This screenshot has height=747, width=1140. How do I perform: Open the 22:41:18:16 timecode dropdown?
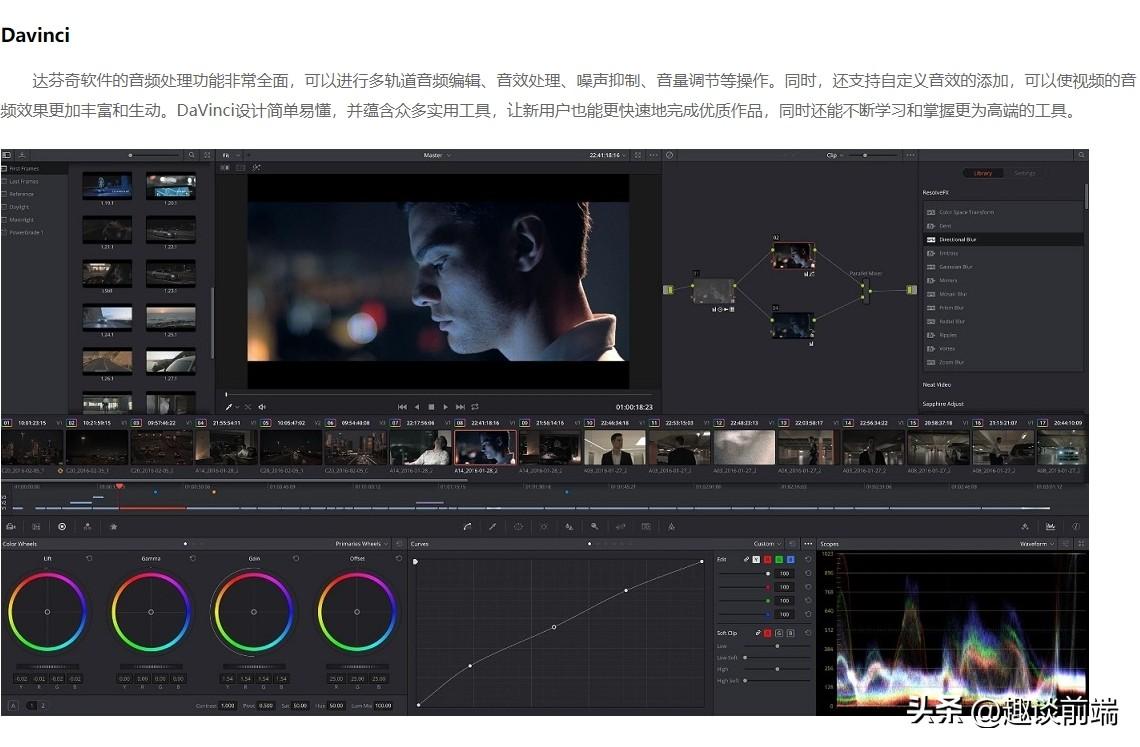608,155
